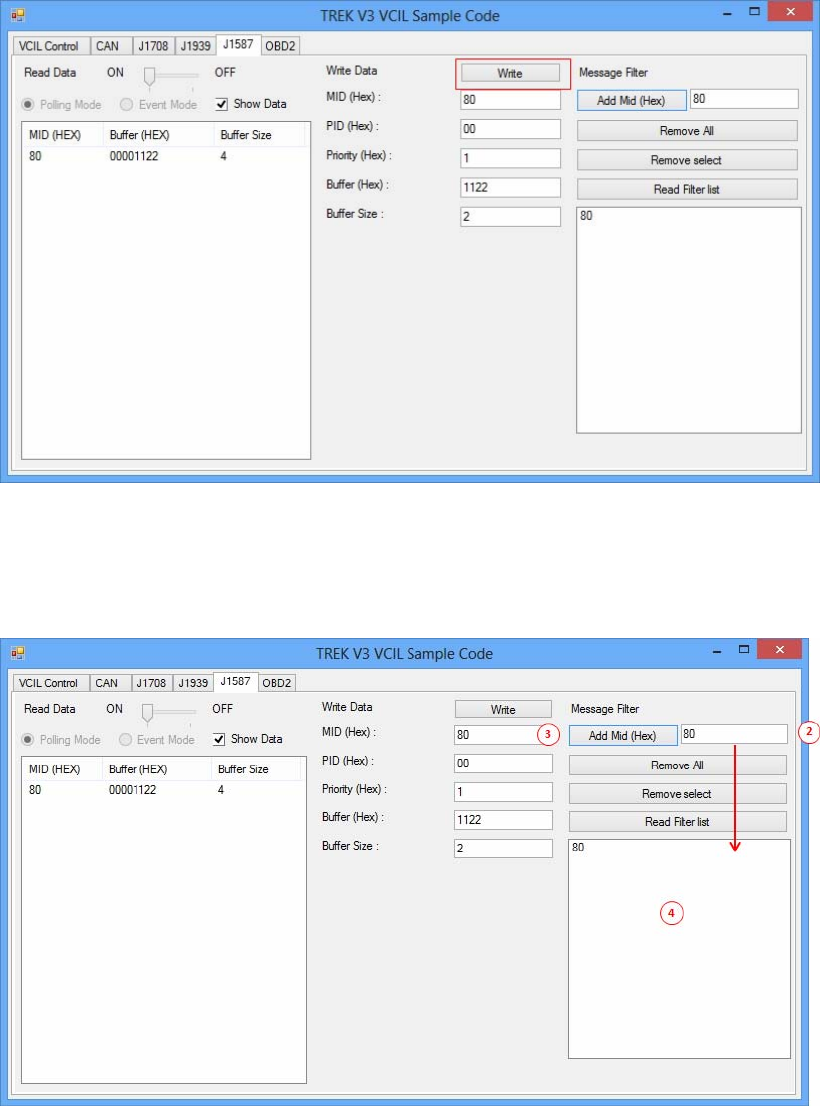Toggle Show Data checkbox in lower window
The image size is (820, 1106).
point(247,739)
